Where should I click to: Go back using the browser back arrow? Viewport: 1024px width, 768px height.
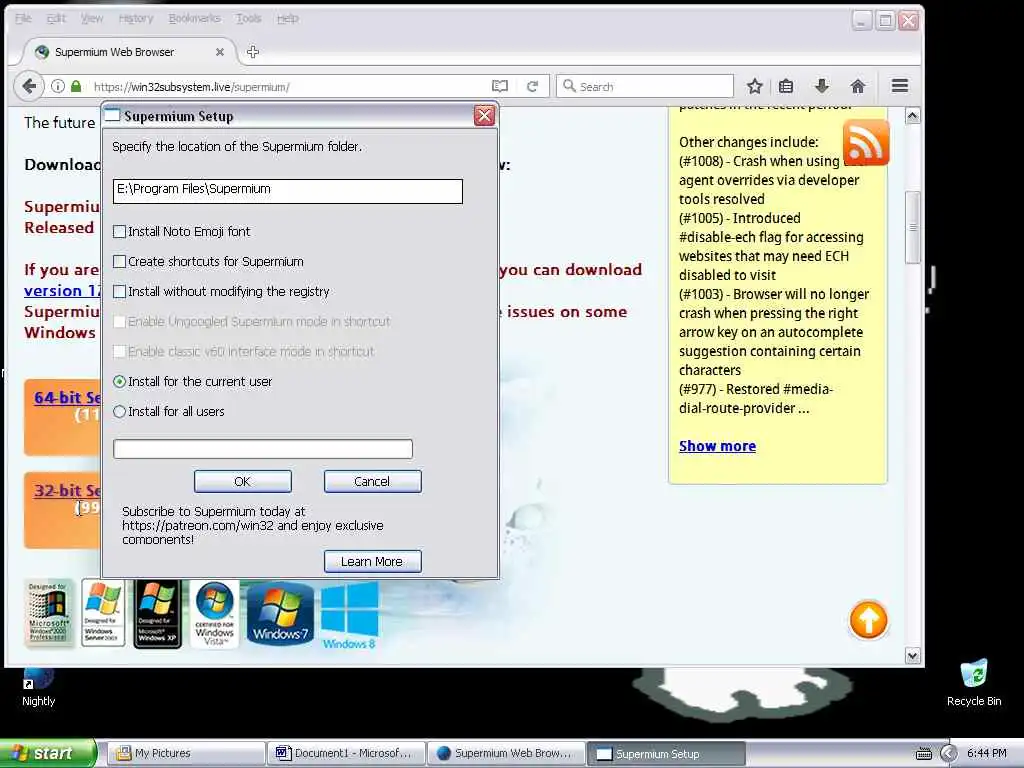point(29,86)
